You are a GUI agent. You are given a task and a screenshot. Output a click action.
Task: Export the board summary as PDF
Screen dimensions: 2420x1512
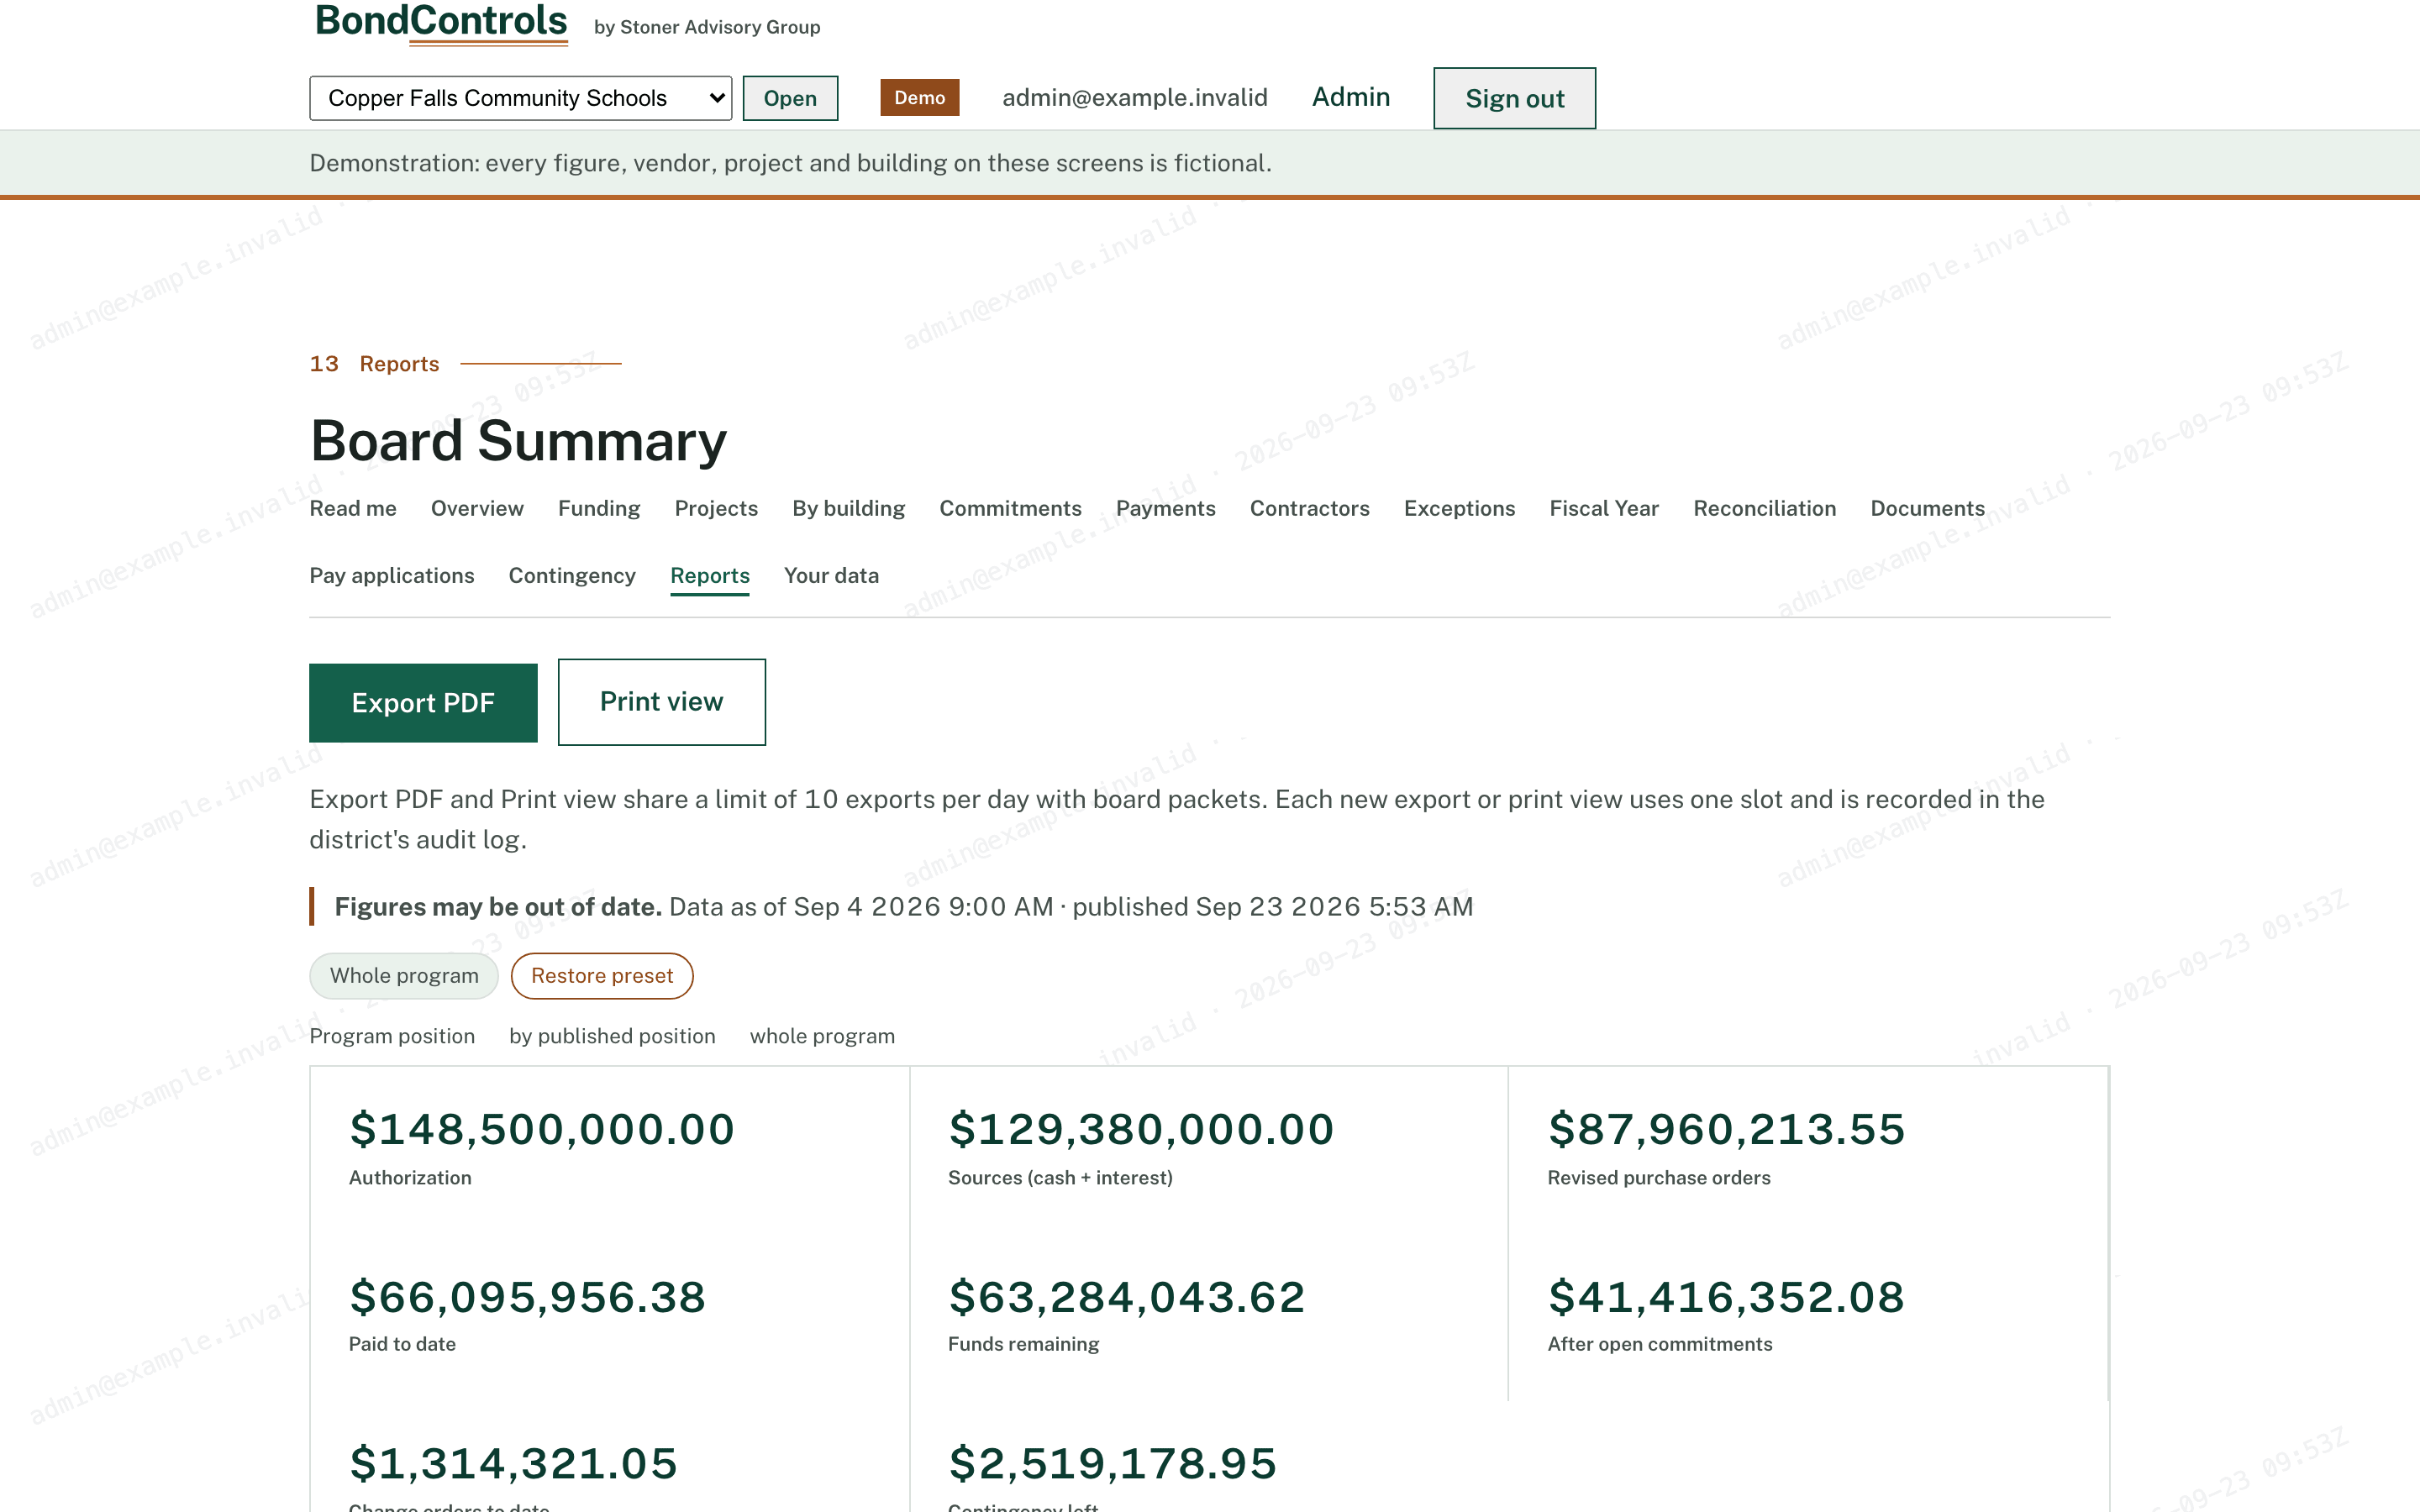pos(423,702)
